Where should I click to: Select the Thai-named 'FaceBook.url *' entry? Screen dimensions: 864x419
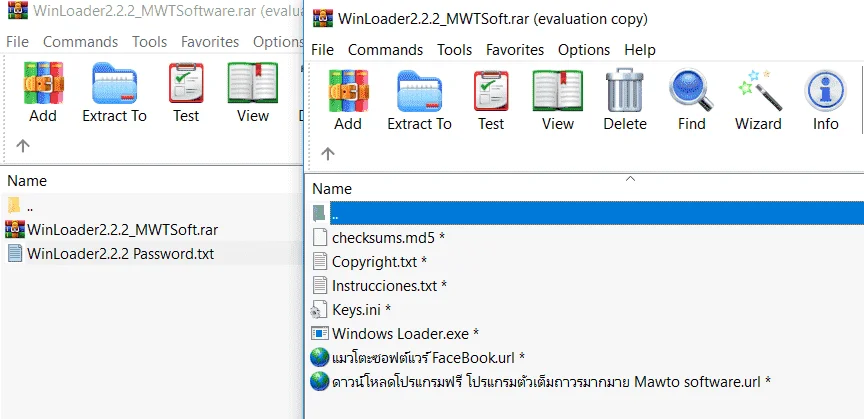(x=428, y=358)
